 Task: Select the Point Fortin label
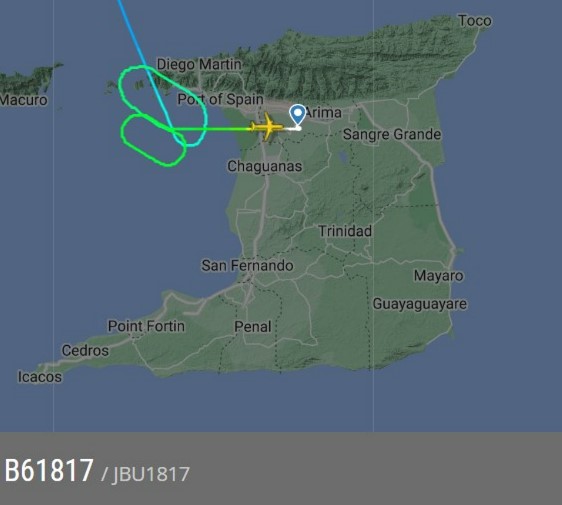click(x=146, y=326)
